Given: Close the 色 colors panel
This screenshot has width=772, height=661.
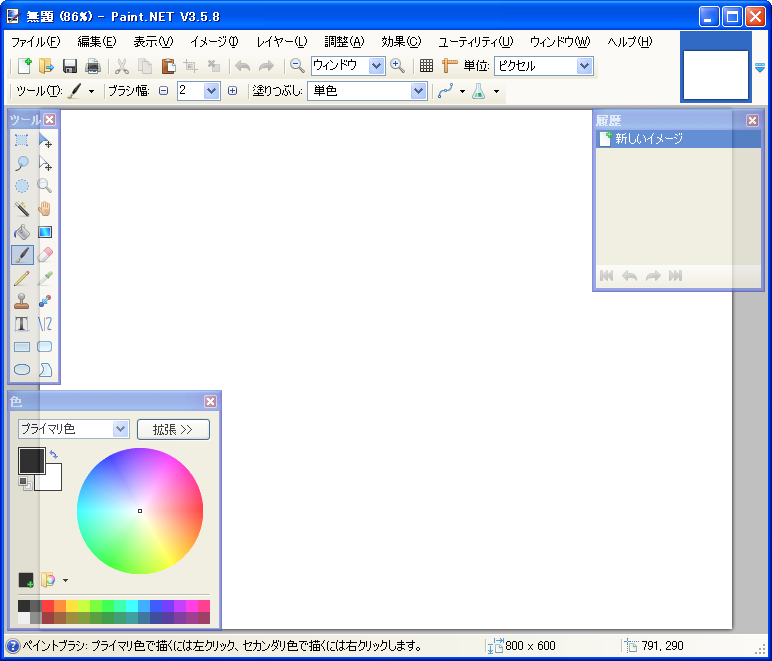Looking at the screenshot, I should [x=210, y=402].
